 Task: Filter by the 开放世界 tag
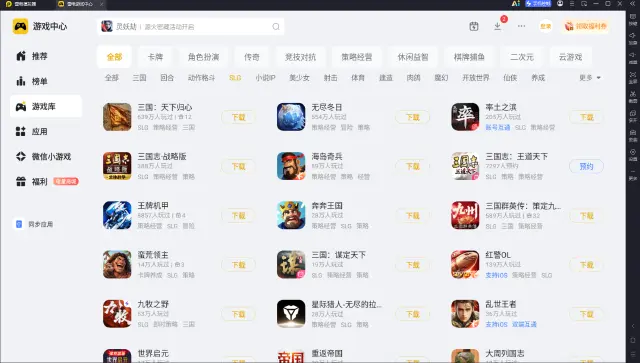coord(476,78)
